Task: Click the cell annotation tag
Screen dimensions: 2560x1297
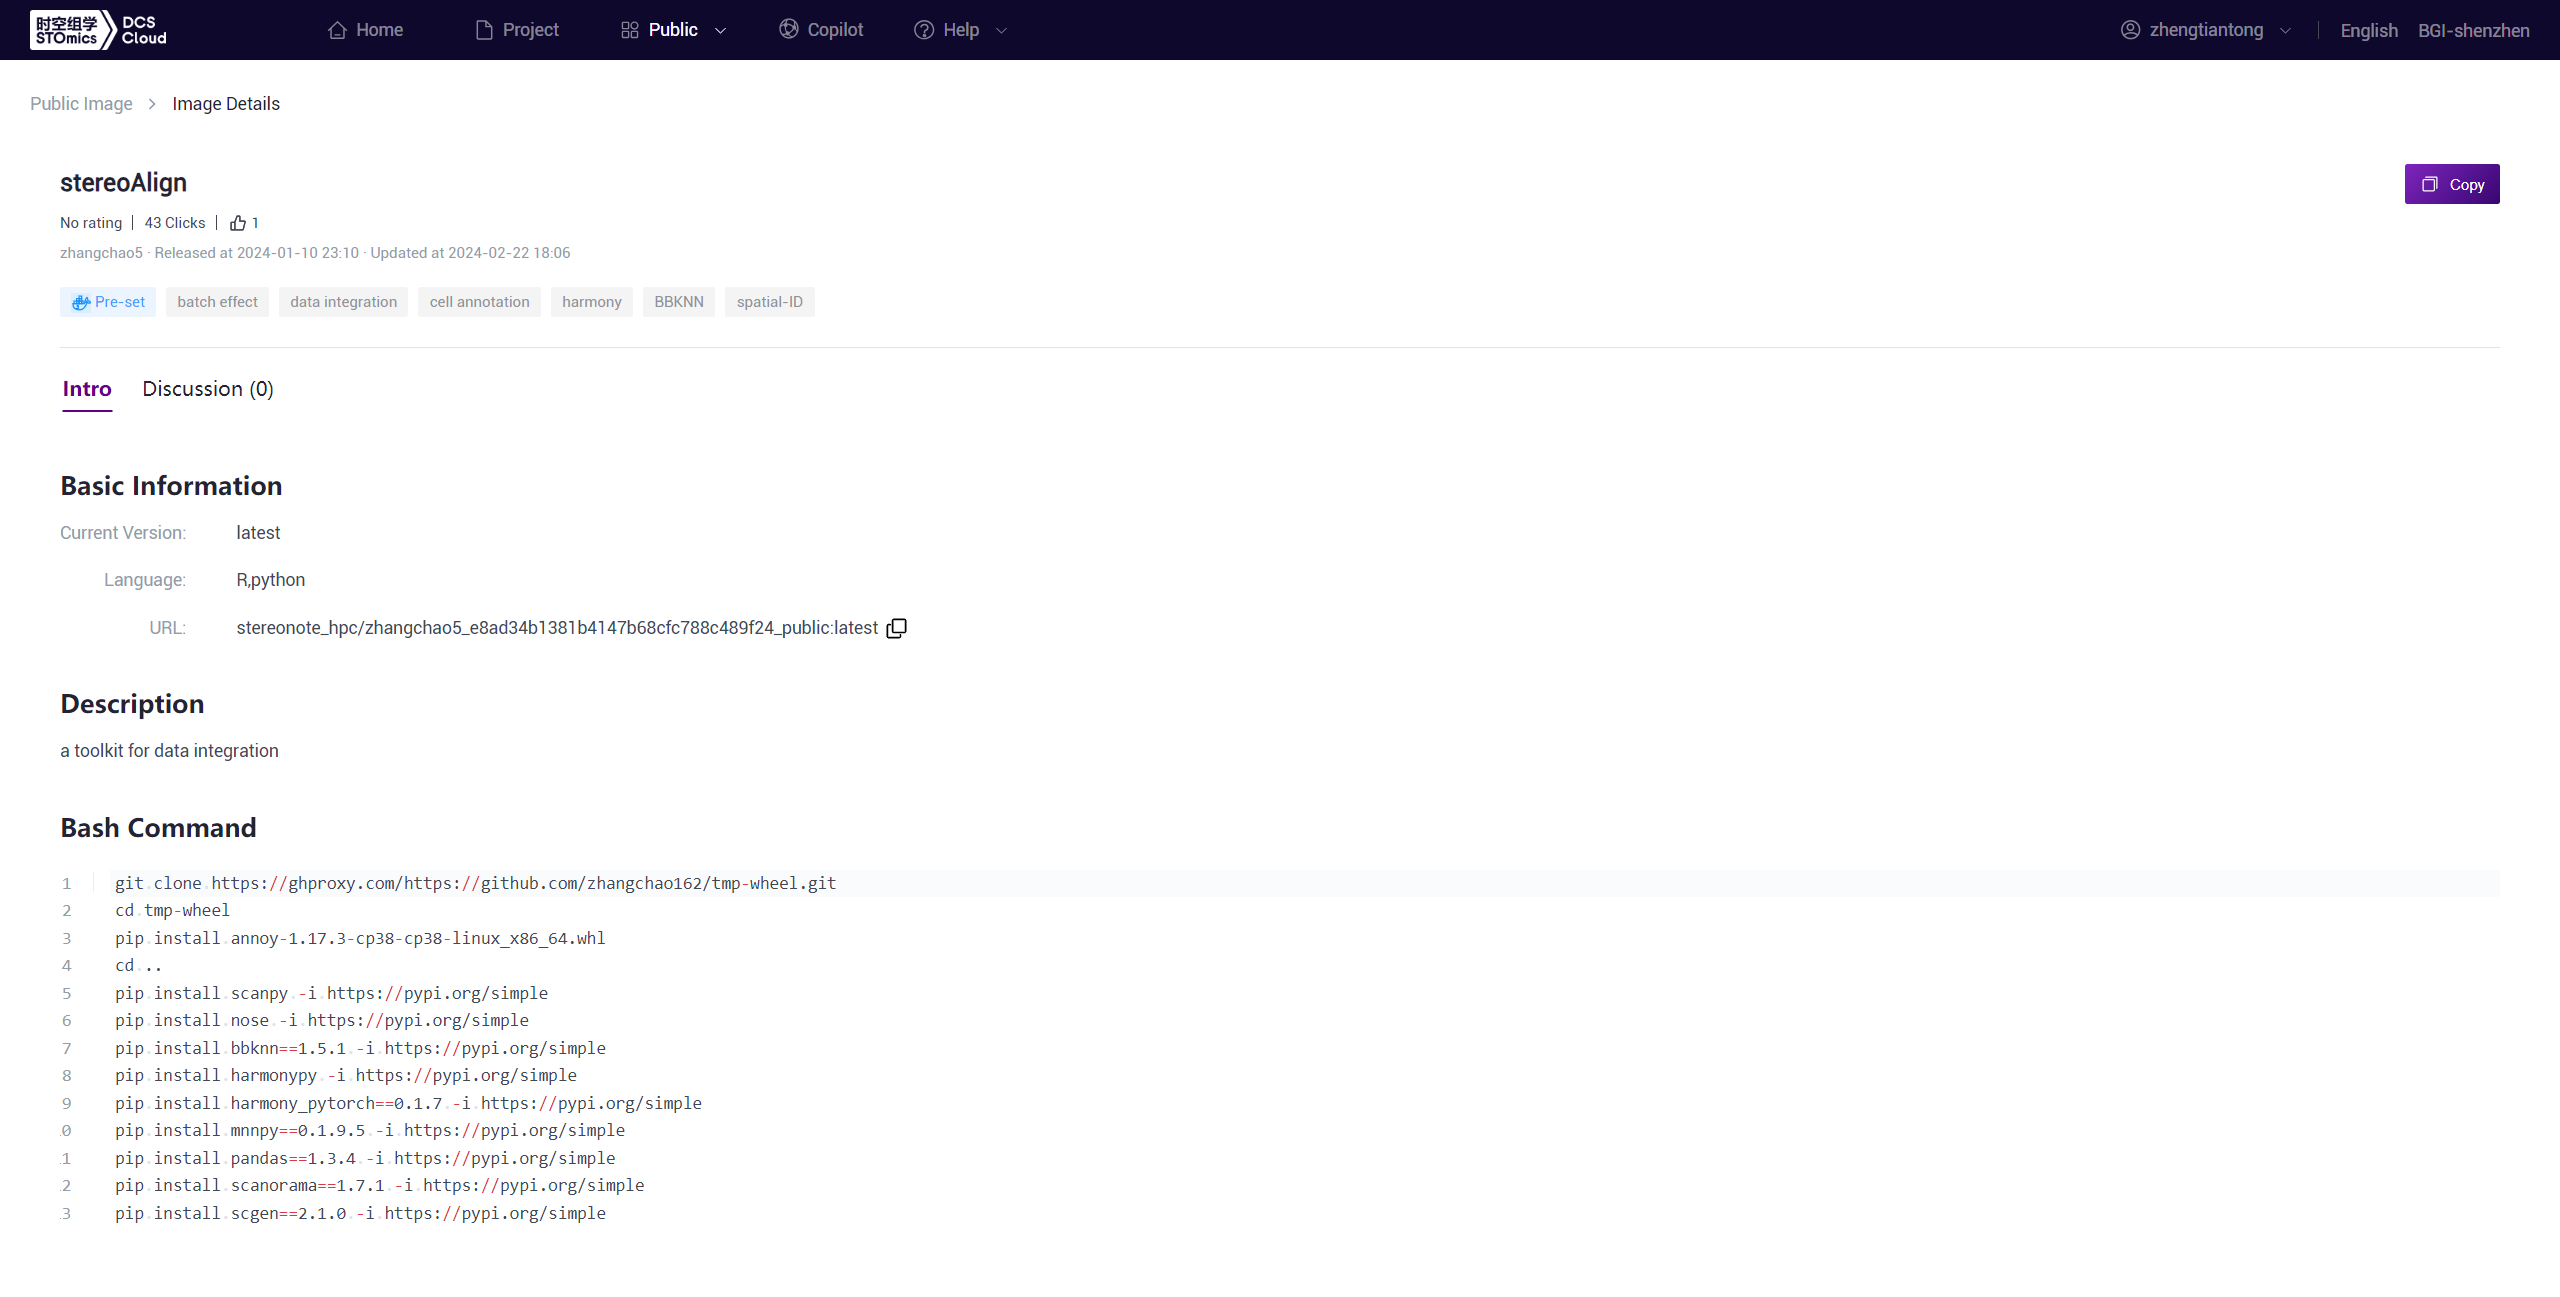Action: (479, 302)
